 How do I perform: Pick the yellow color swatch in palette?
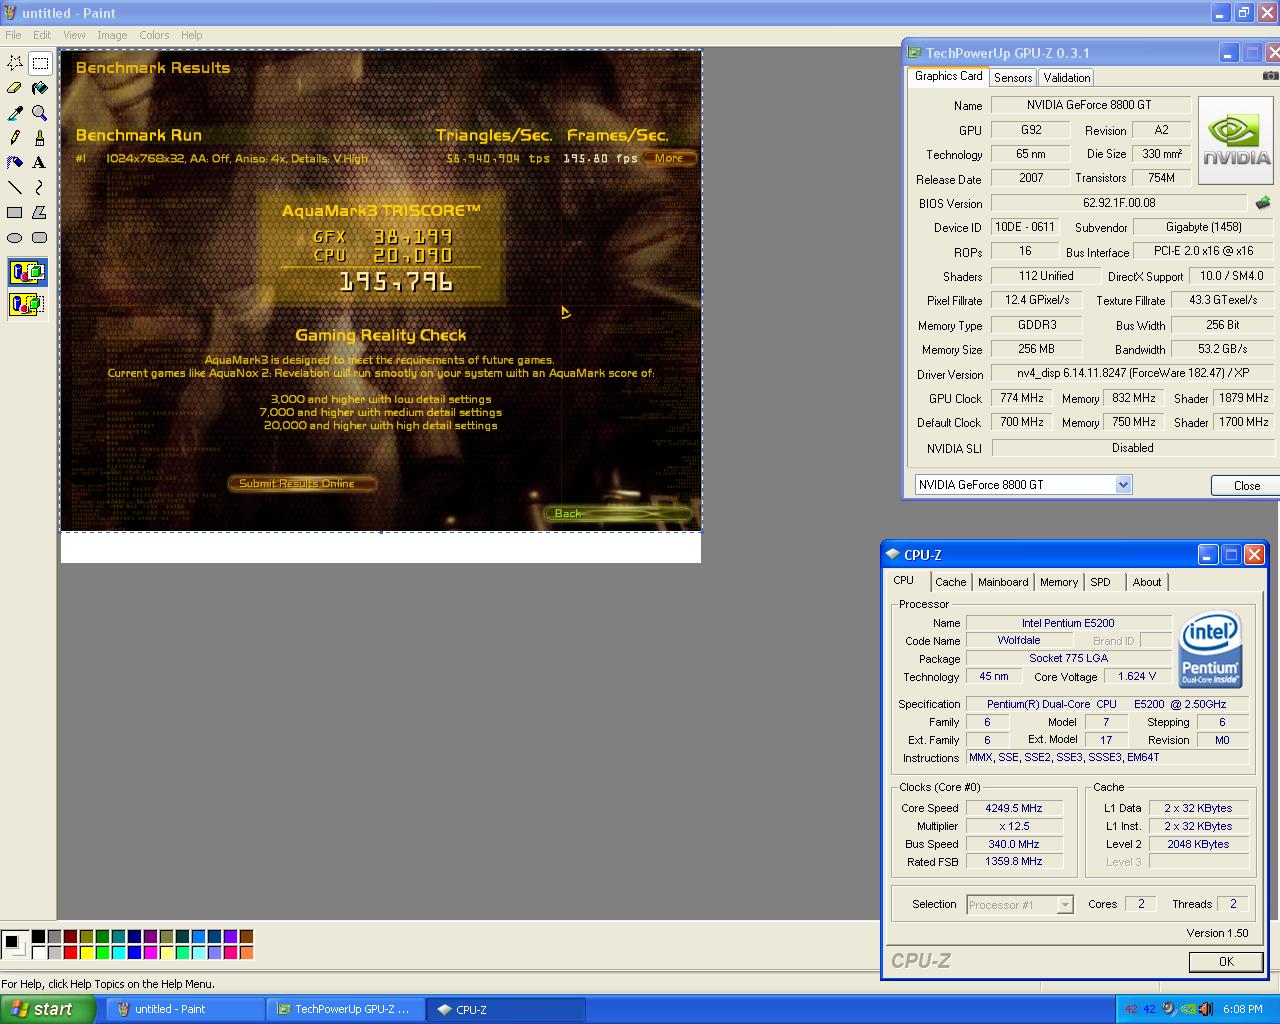tap(86, 953)
